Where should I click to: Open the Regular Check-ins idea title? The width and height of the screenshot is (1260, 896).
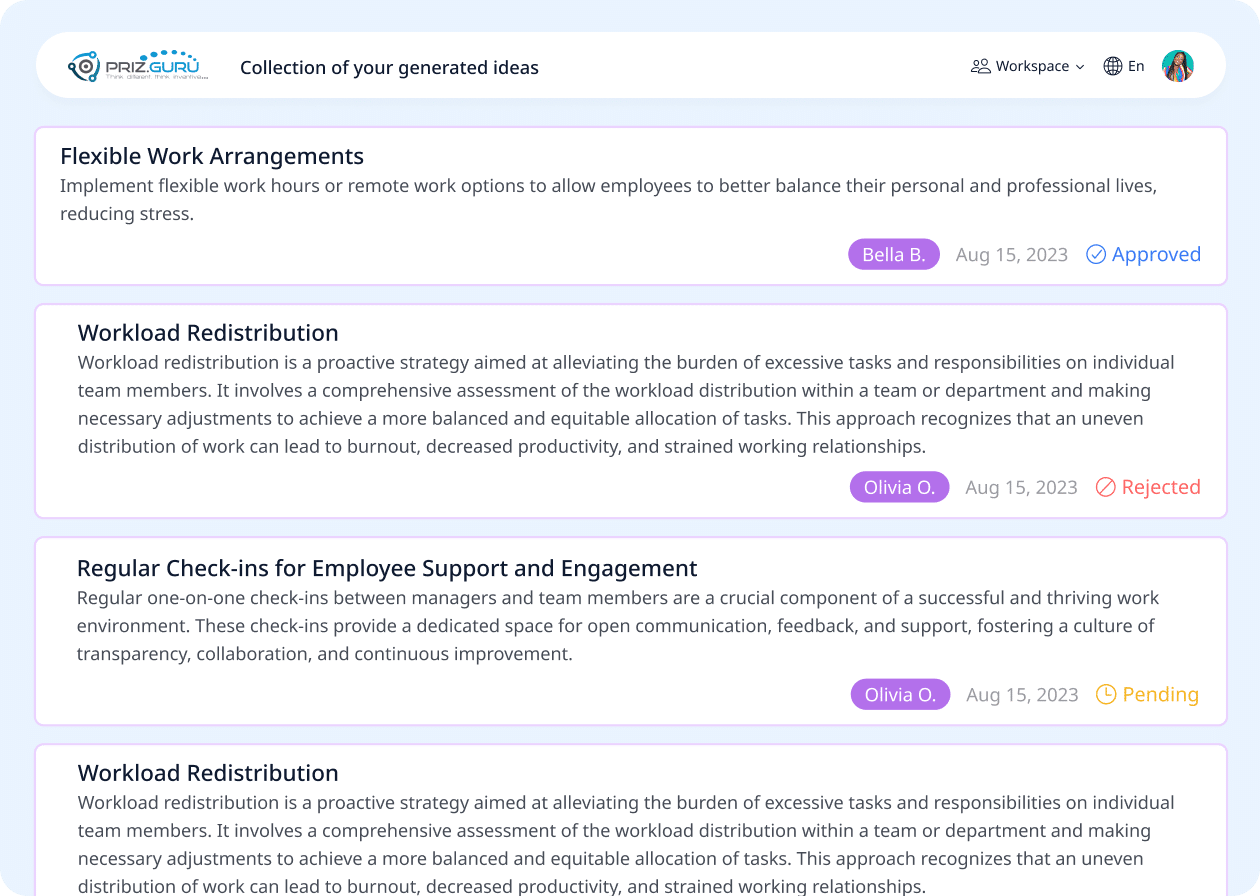point(387,568)
